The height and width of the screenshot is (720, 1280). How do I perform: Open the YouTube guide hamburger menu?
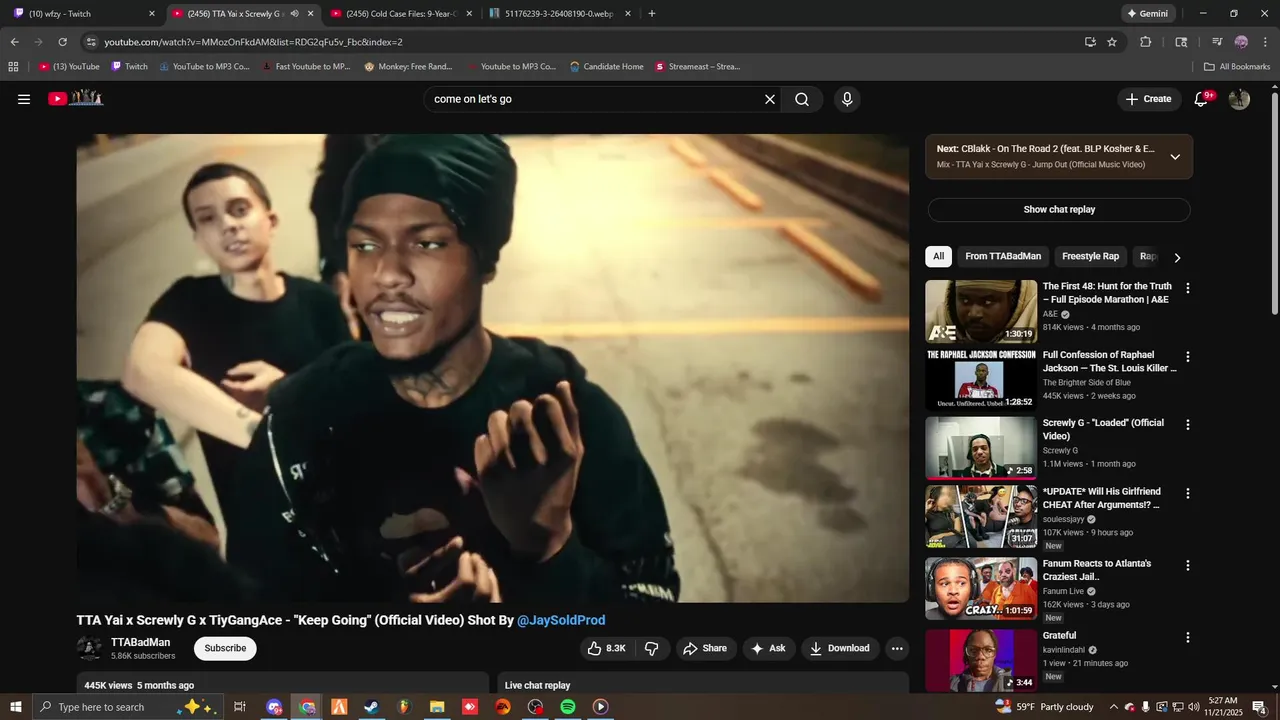[24, 99]
